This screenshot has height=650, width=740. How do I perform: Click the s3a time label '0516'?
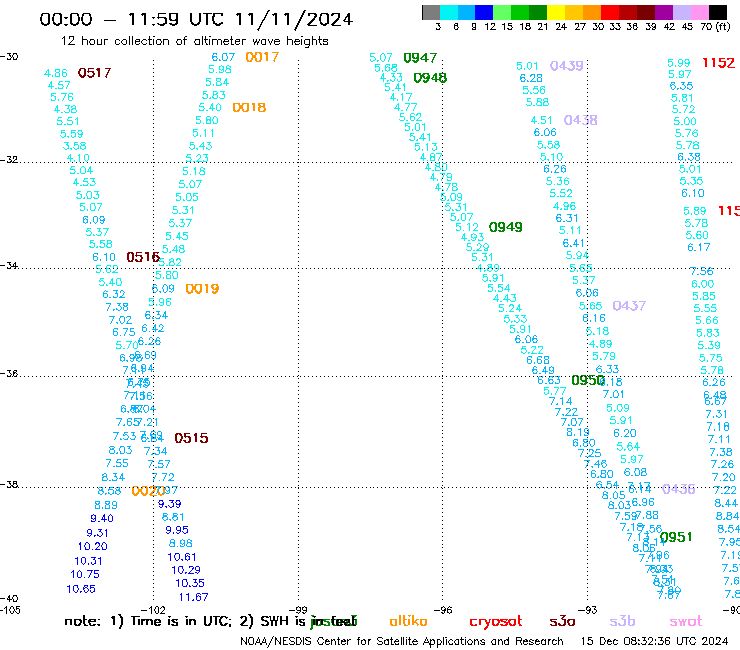(143, 257)
